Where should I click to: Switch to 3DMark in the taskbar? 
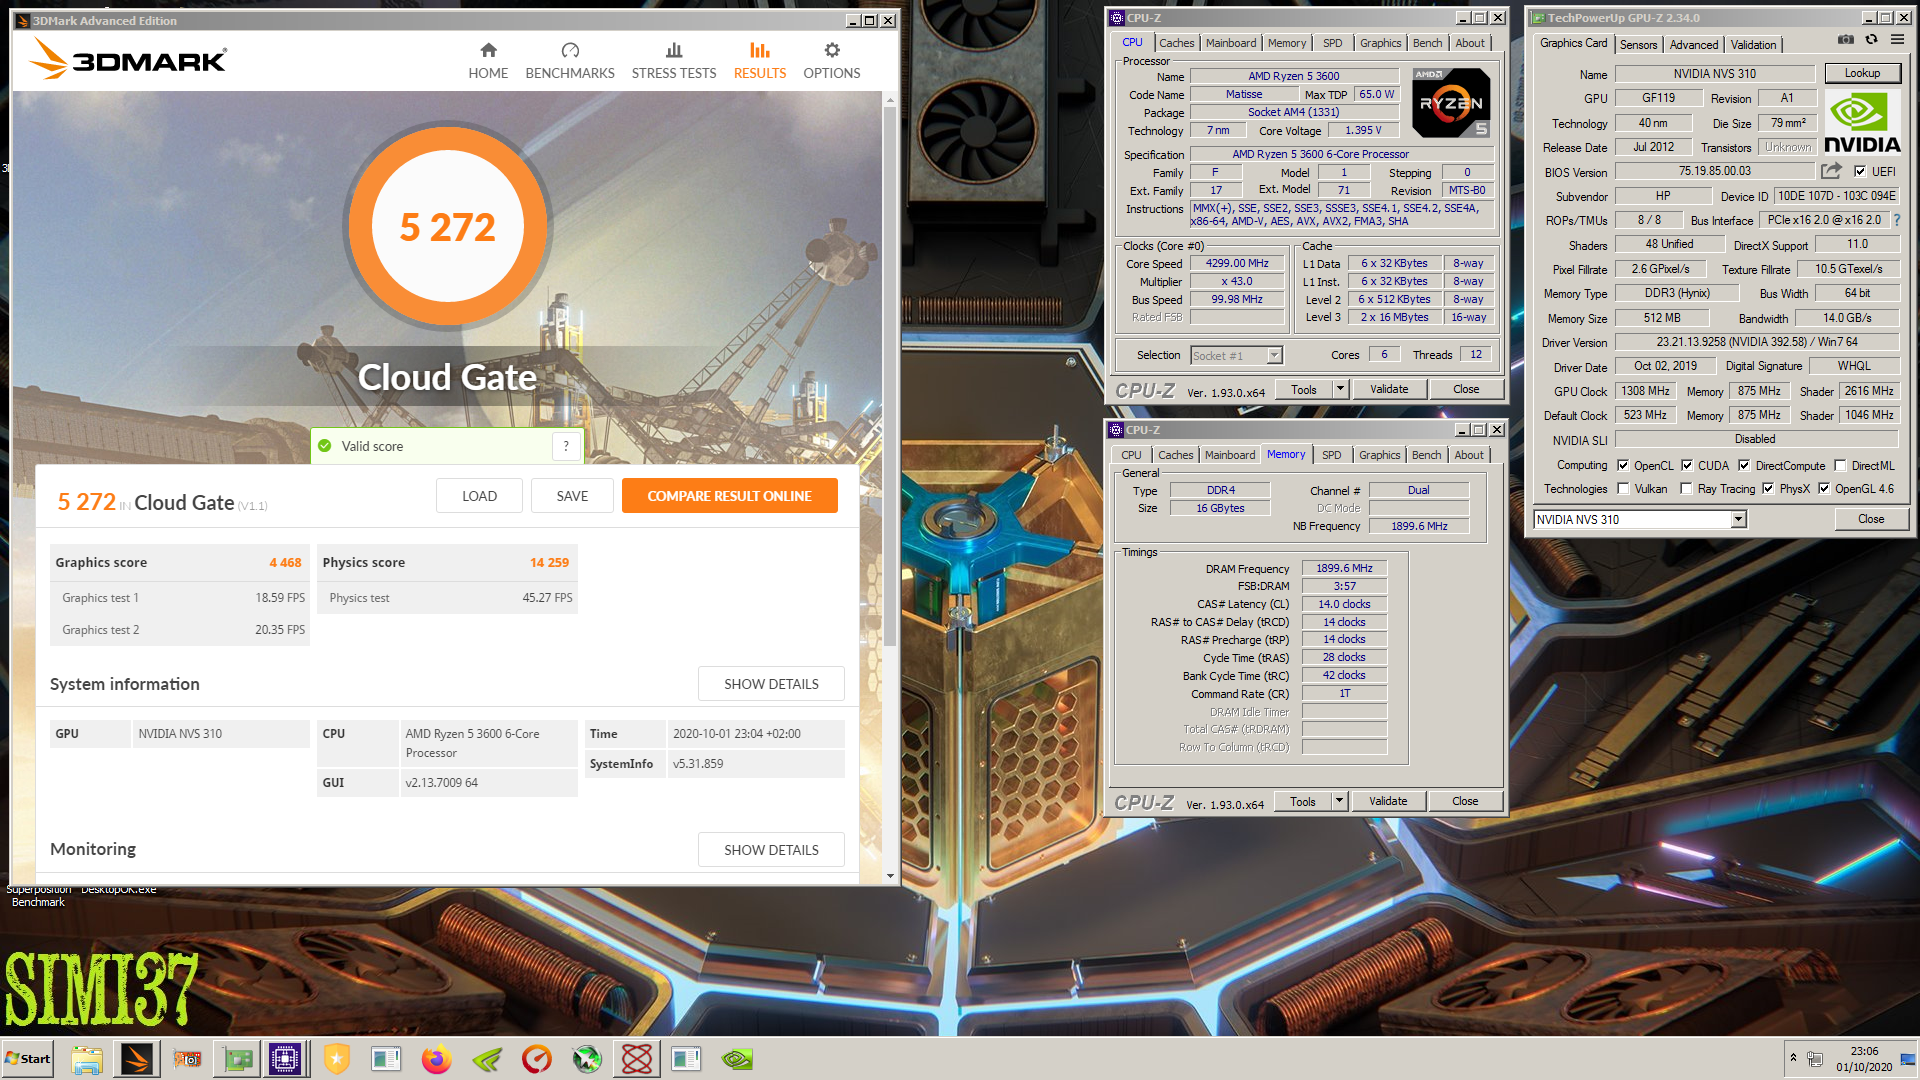point(137,1059)
